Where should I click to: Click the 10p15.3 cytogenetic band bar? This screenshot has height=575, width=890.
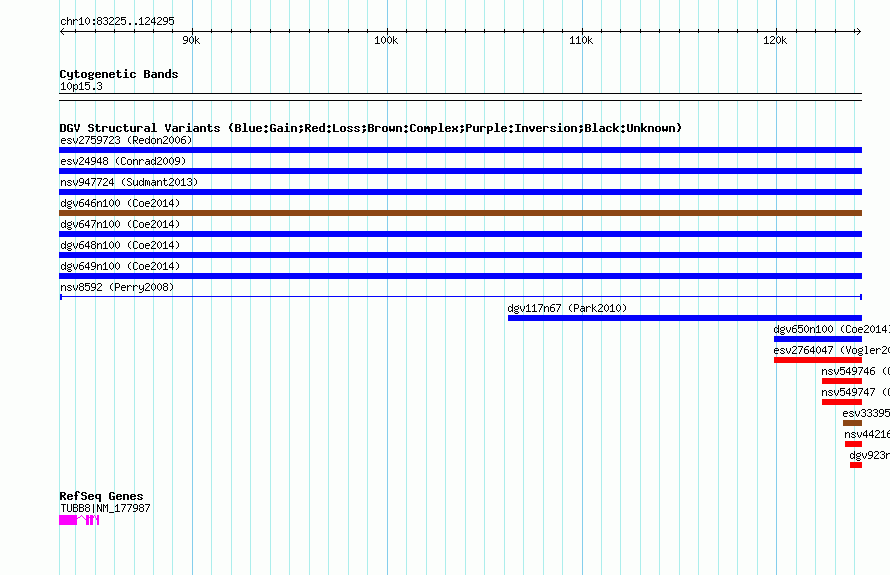pyautogui.click(x=460, y=97)
